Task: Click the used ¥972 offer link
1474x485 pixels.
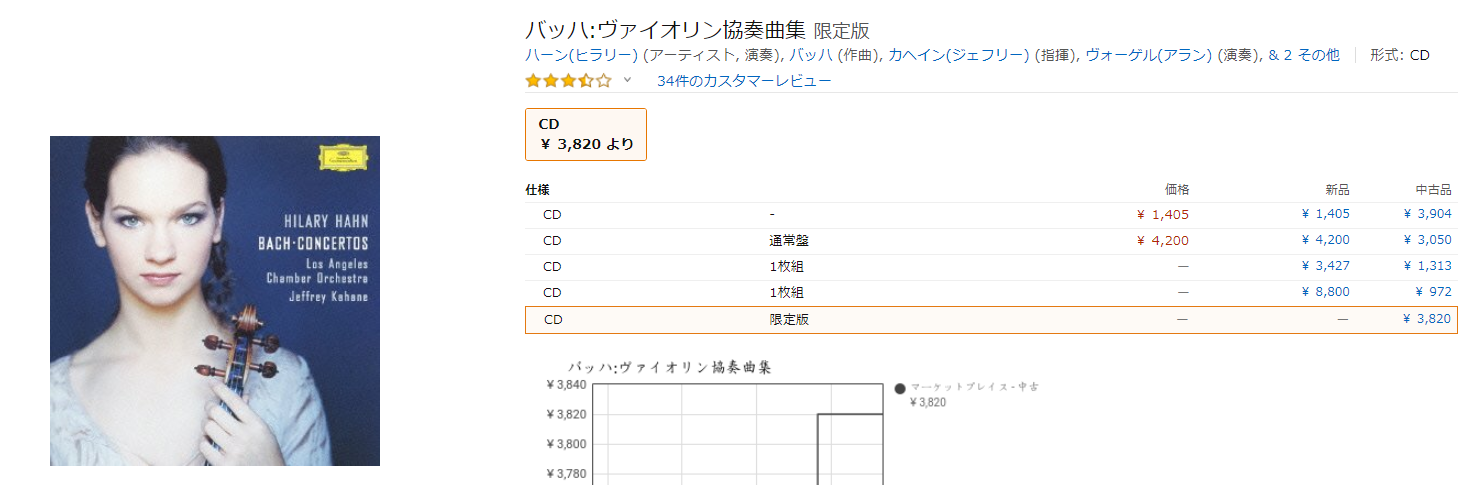Action: [1433, 293]
